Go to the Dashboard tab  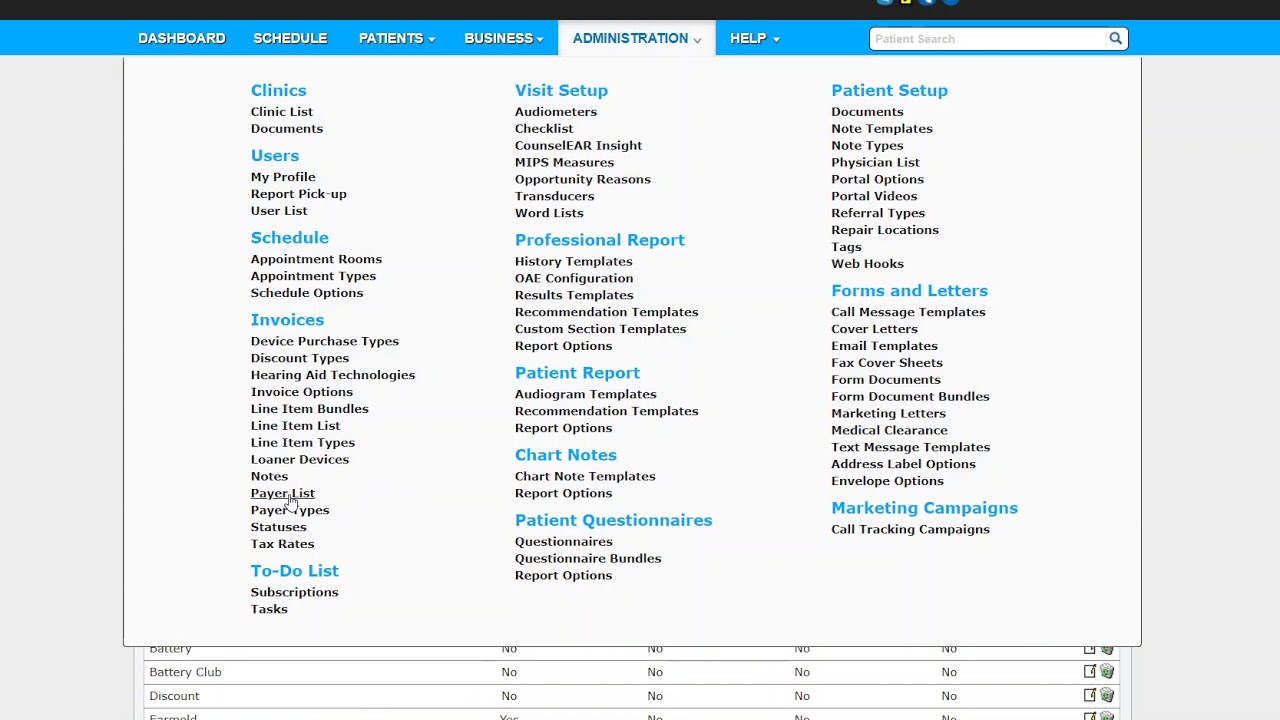182,38
